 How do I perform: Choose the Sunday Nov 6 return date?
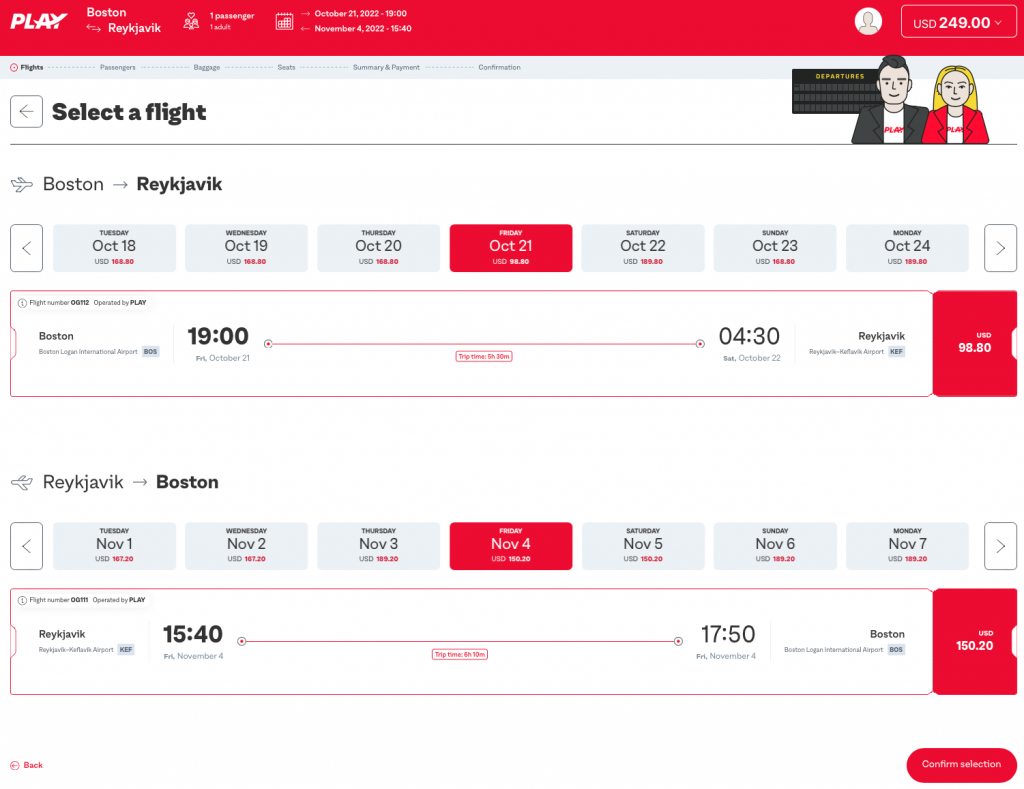coord(775,546)
